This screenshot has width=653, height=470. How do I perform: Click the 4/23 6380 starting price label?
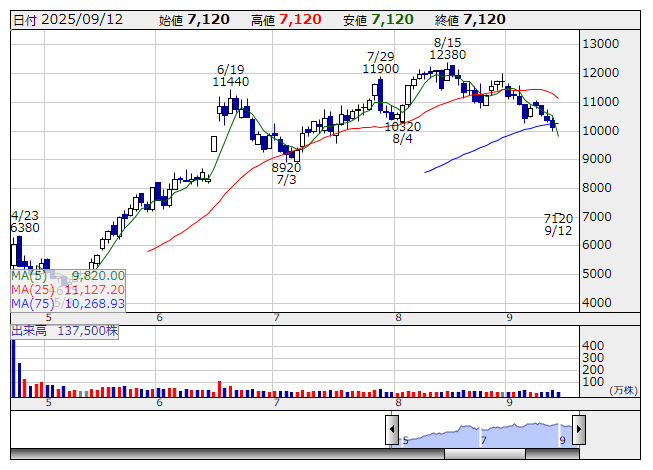(x=25, y=221)
